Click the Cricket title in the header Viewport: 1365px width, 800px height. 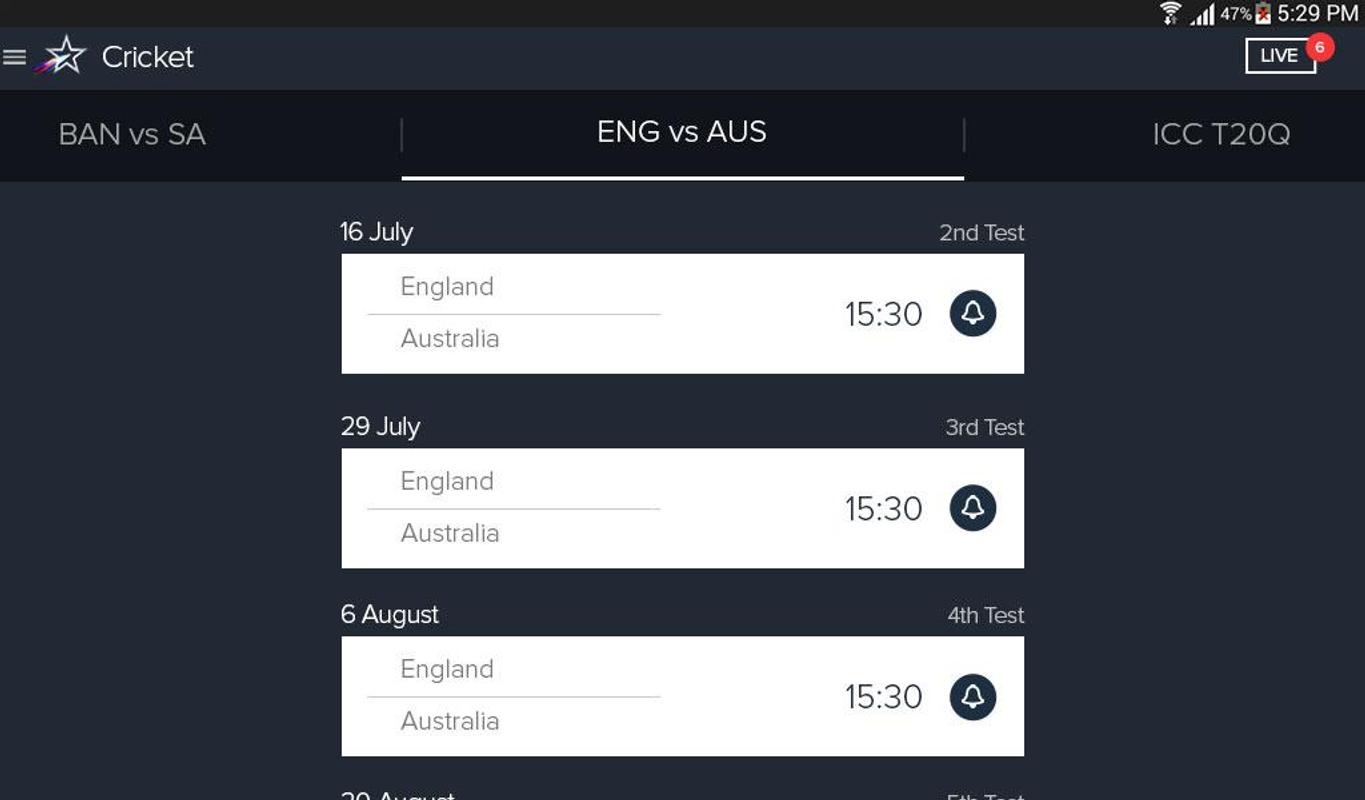147,56
